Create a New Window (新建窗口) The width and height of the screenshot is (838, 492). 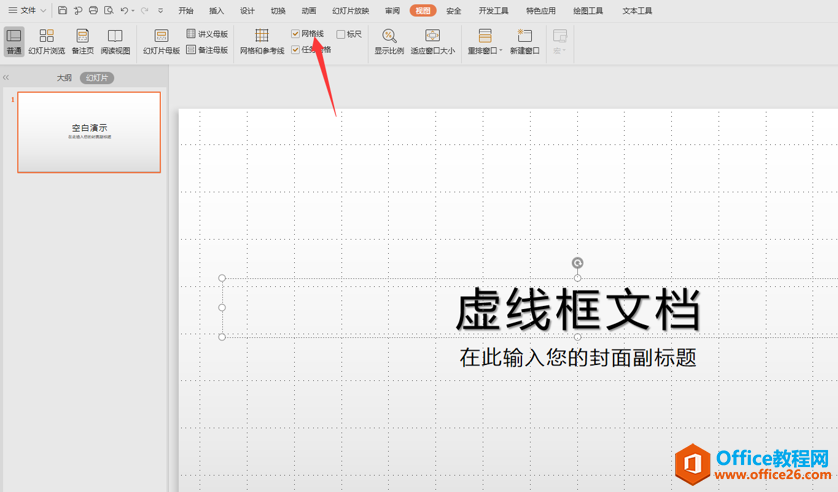tap(524, 41)
